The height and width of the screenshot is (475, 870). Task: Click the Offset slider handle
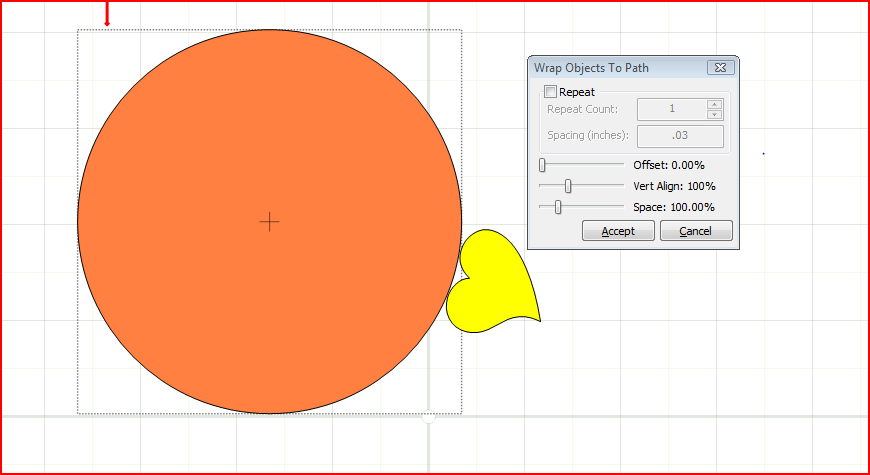click(542, 165)
